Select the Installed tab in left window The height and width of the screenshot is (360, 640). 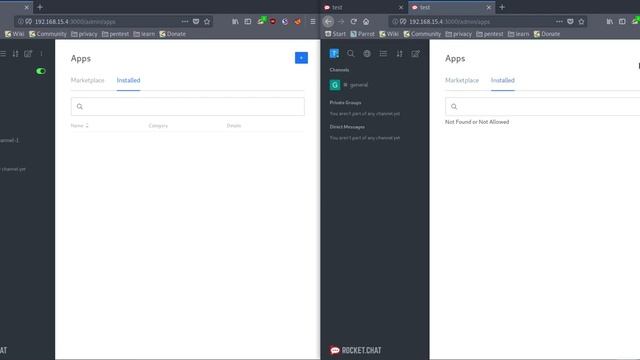click(x=128, y=80)
